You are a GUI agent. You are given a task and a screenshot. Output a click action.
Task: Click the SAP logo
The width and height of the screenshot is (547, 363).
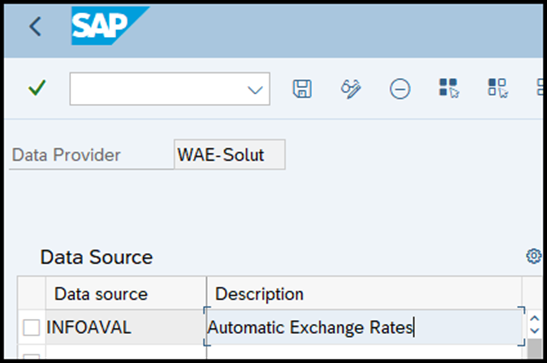point(110,25)
